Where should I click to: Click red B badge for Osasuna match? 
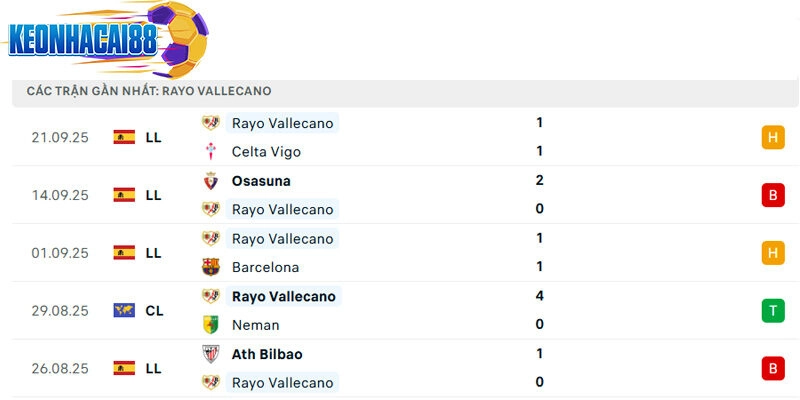(772, 195)
